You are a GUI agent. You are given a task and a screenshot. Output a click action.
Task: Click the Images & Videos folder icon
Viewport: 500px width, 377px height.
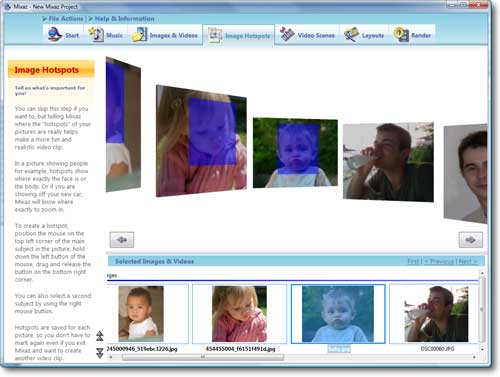(x=139, y=35)
